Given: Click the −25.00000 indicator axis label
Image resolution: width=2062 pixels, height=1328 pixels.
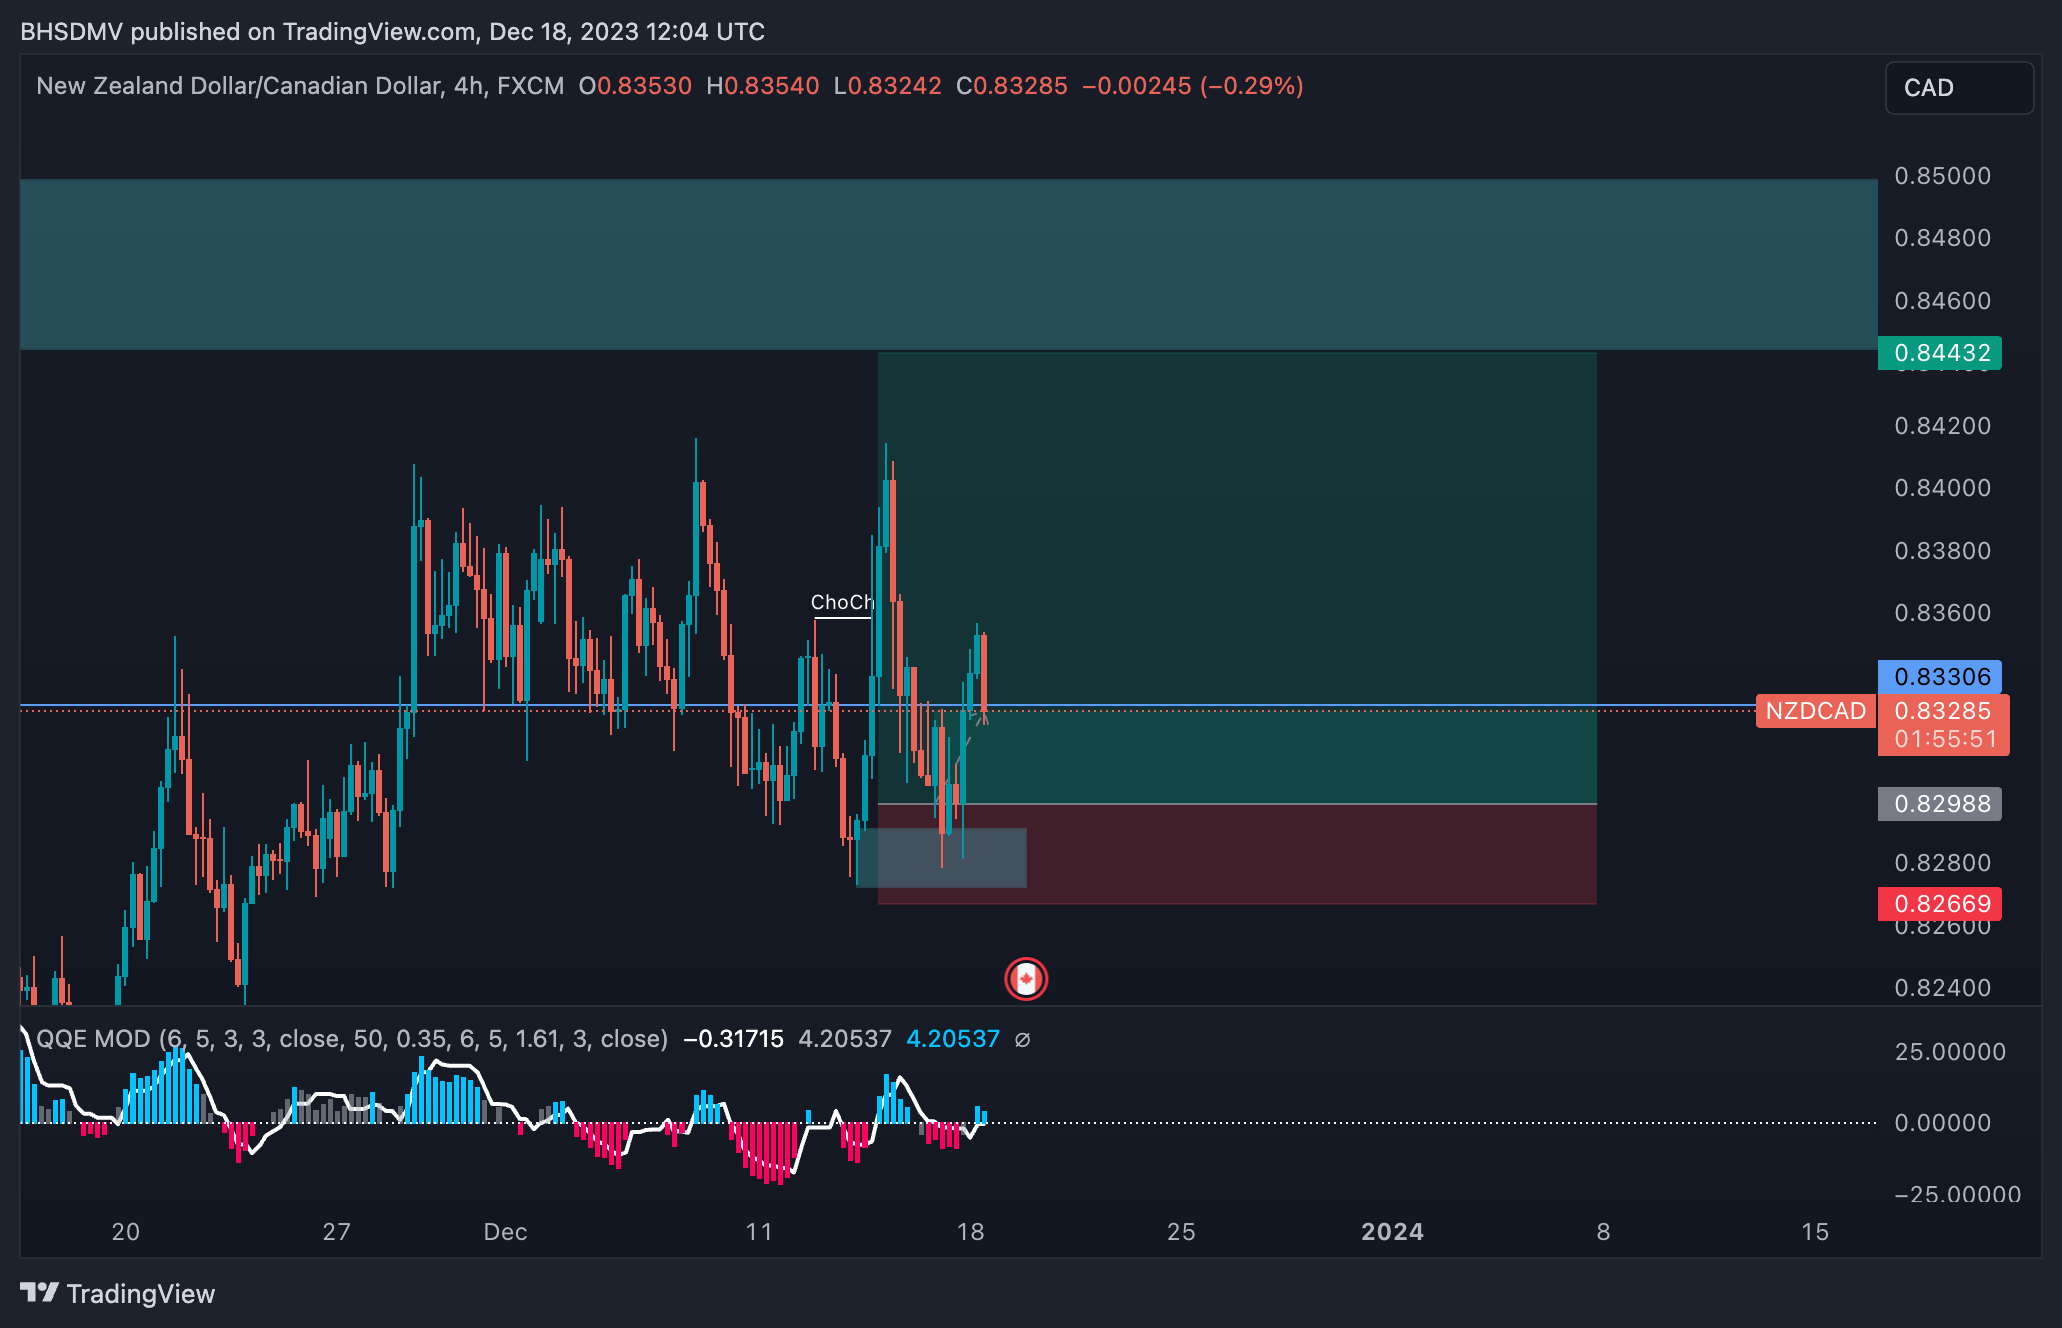Looking at the screenshot, I should [x=1957, y=1194].
